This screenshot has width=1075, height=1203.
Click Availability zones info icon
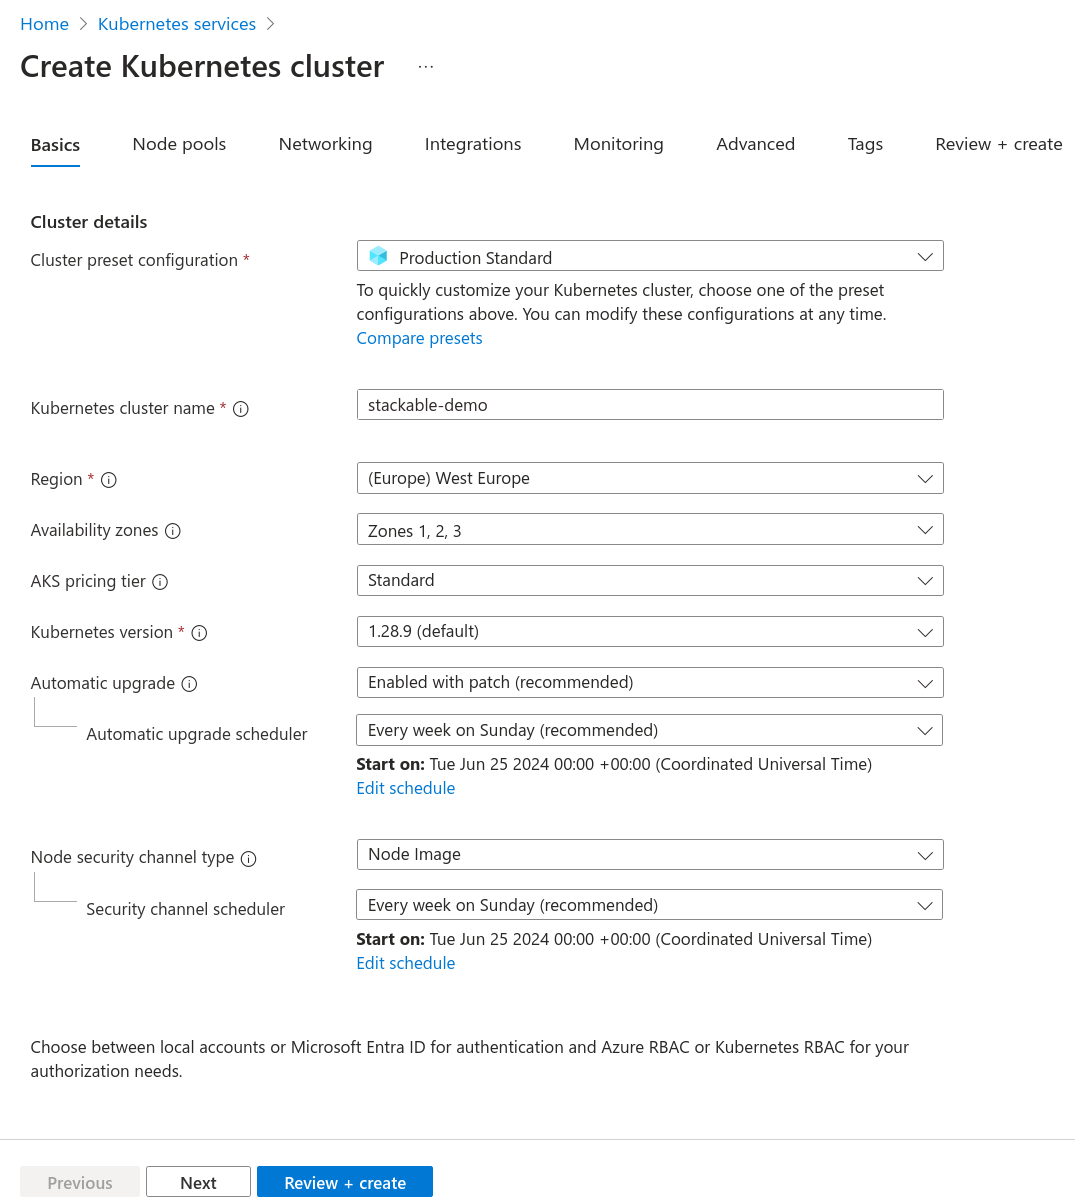[x=173, y=531]
